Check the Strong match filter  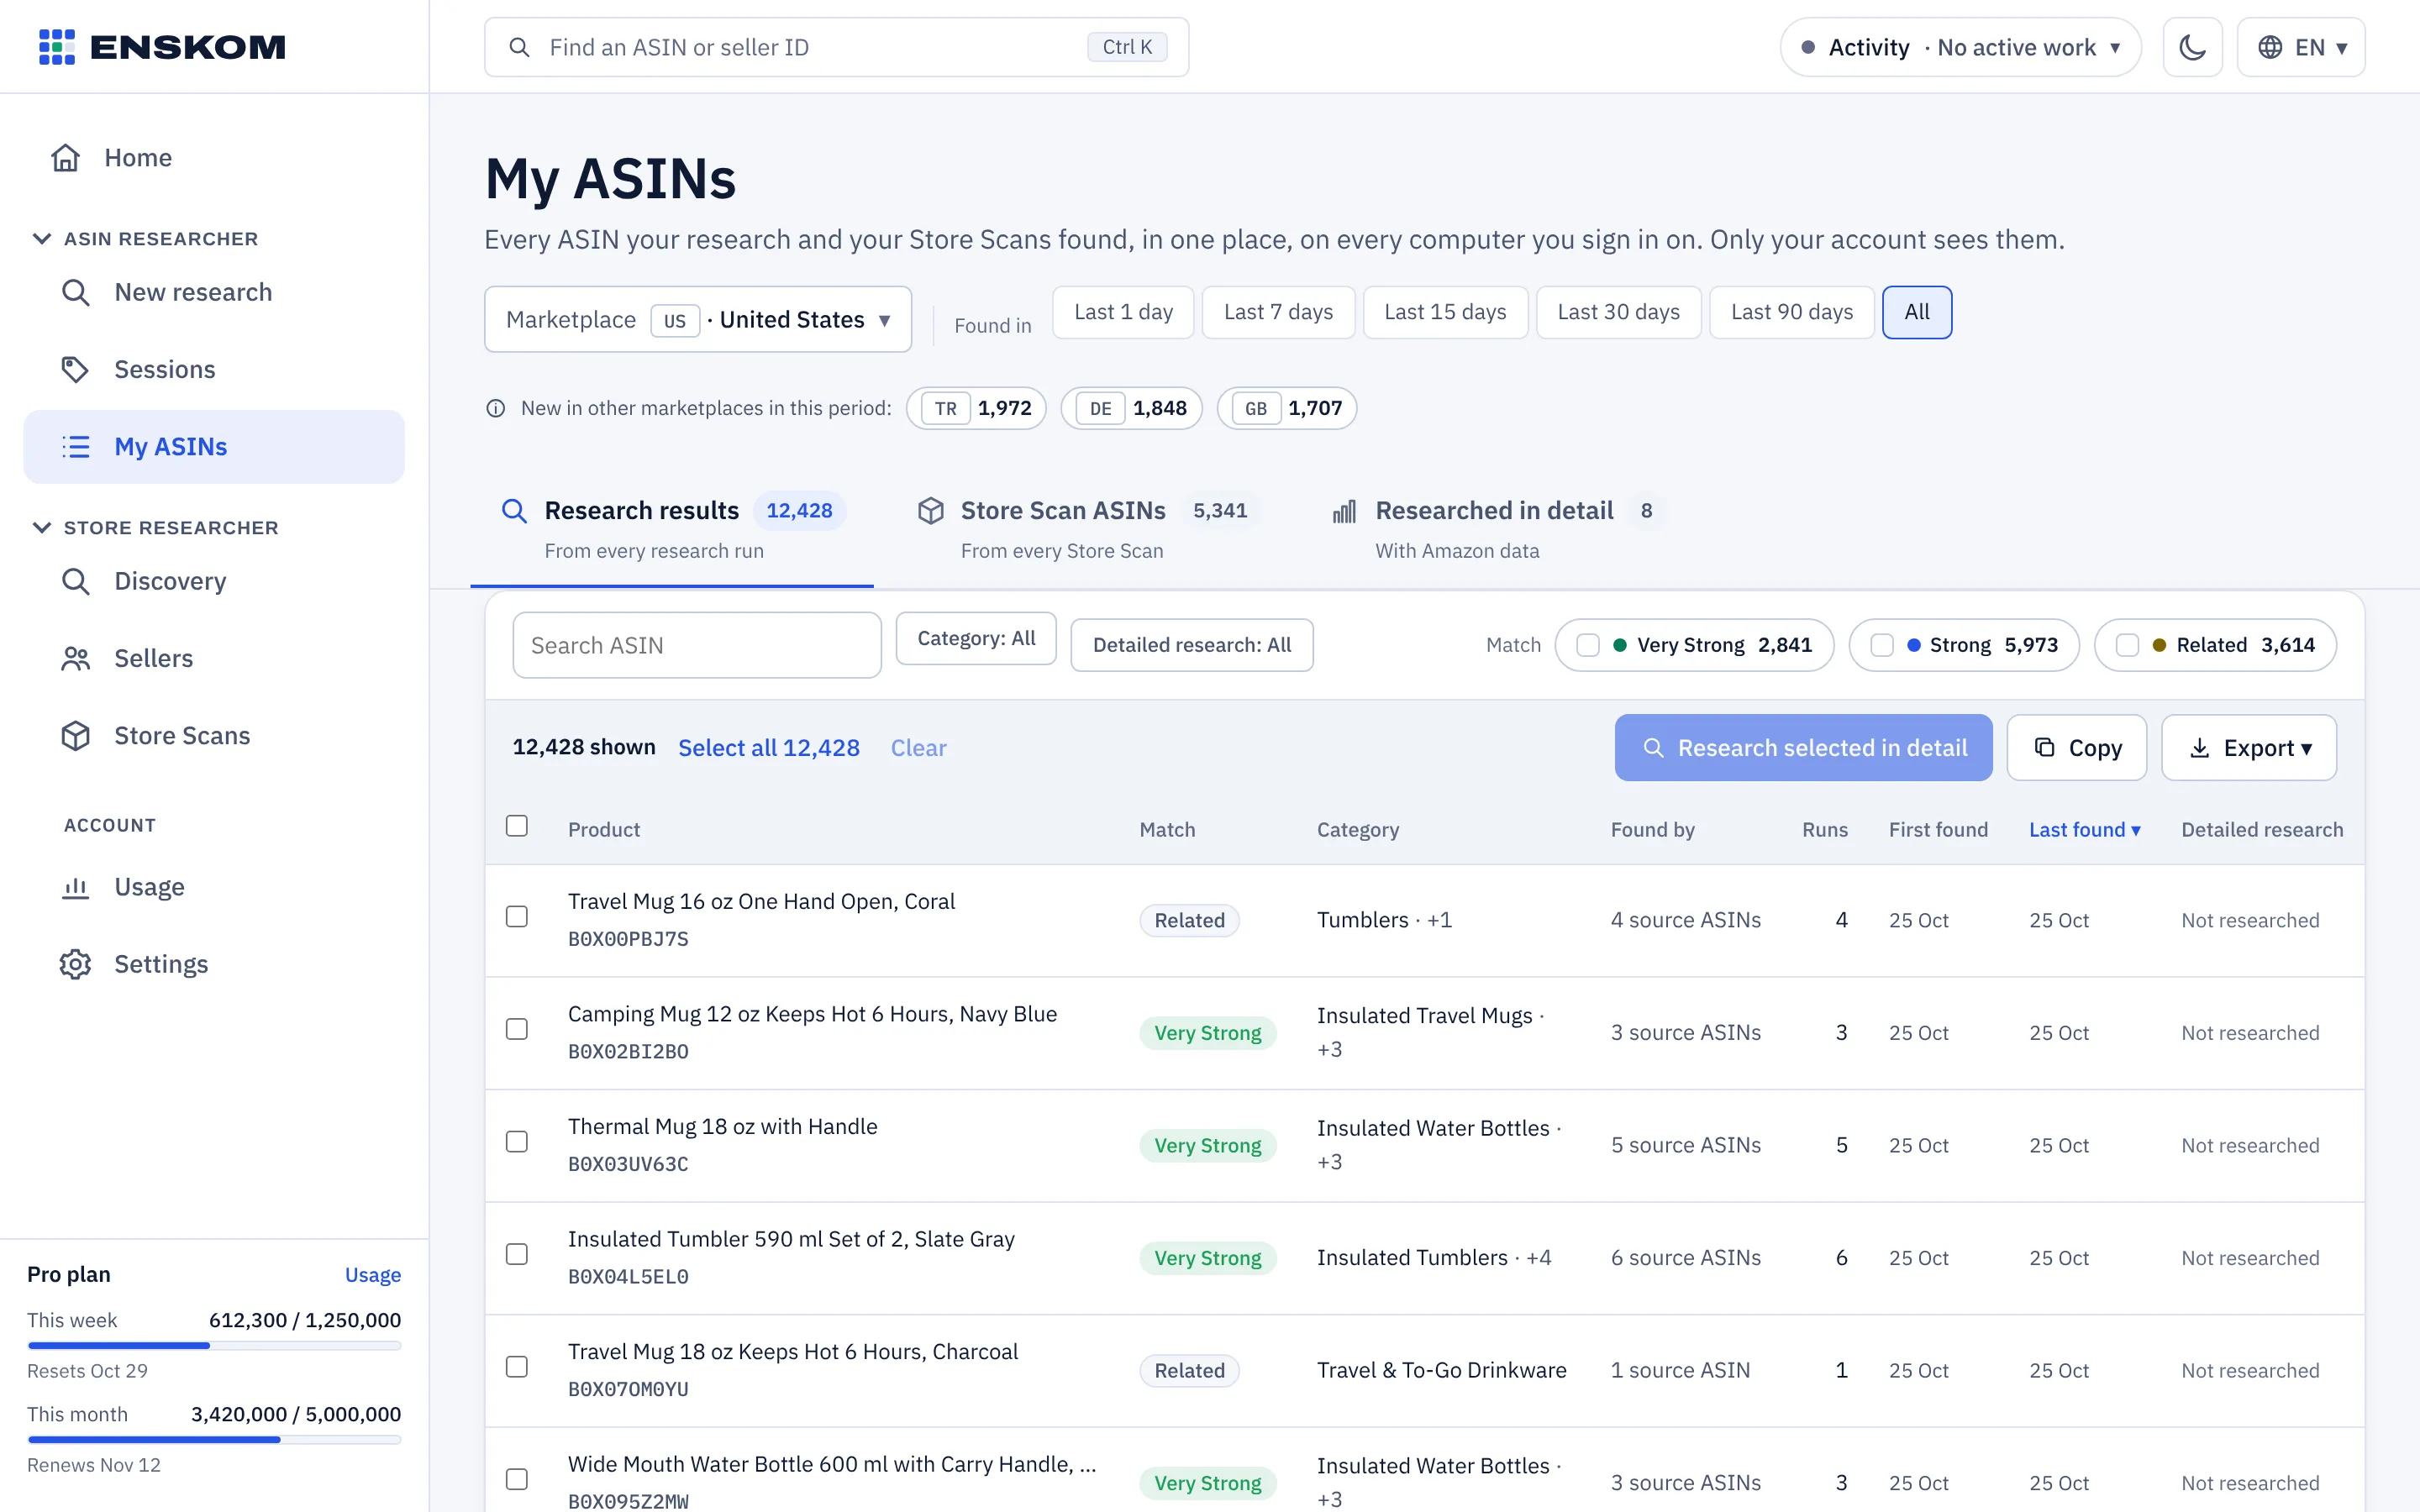click(1882, 645)
